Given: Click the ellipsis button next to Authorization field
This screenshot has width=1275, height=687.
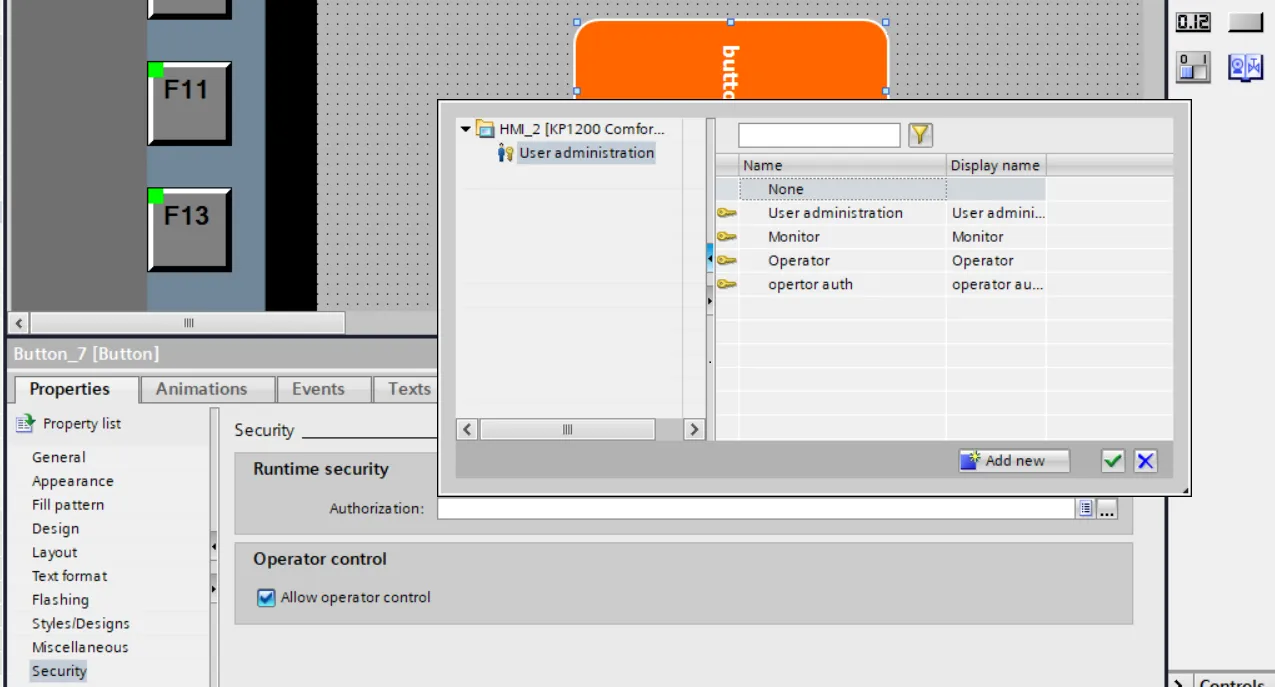Looking at the screenshot, I should 1107,509.
